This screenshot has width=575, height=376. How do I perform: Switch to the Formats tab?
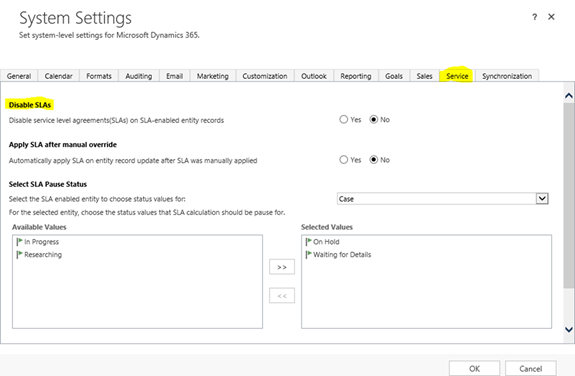click(99, 76)
